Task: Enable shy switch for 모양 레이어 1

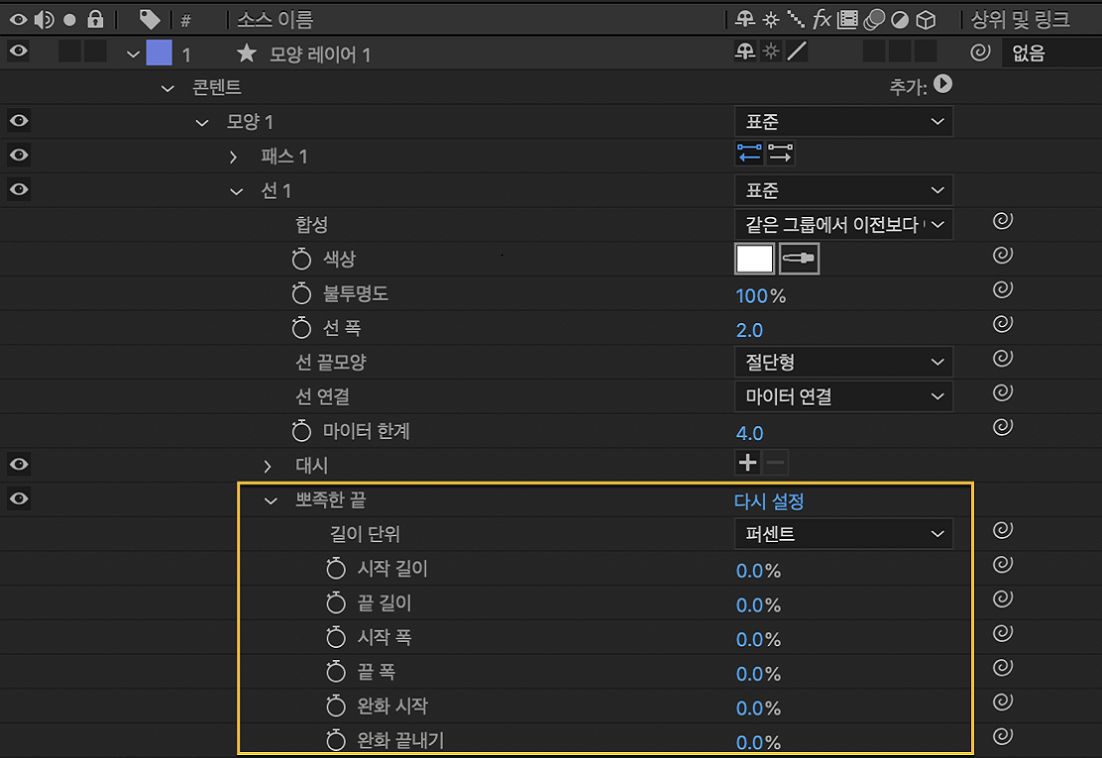Action: [745, 52]
